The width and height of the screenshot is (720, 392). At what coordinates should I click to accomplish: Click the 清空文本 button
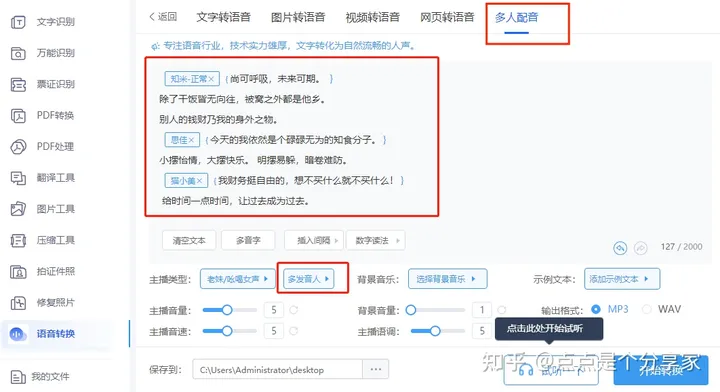click(x=189, y=241)
